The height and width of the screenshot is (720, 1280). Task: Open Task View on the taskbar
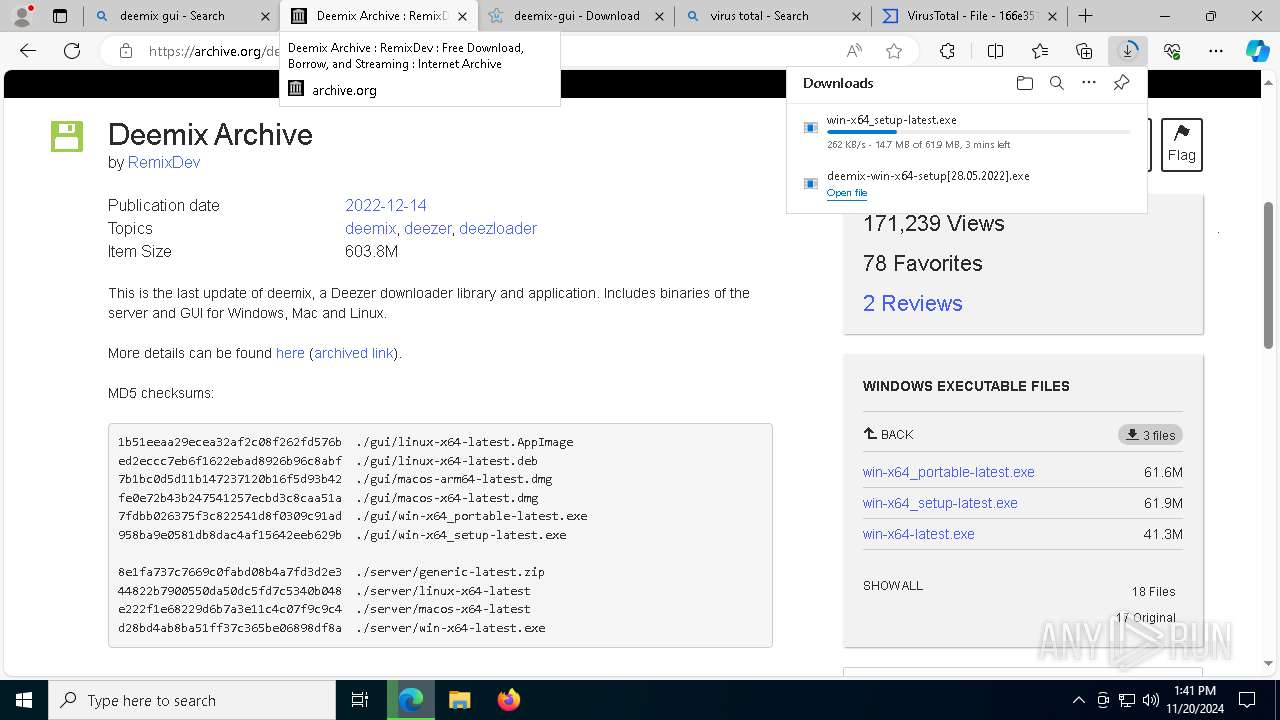click(360, 700)
